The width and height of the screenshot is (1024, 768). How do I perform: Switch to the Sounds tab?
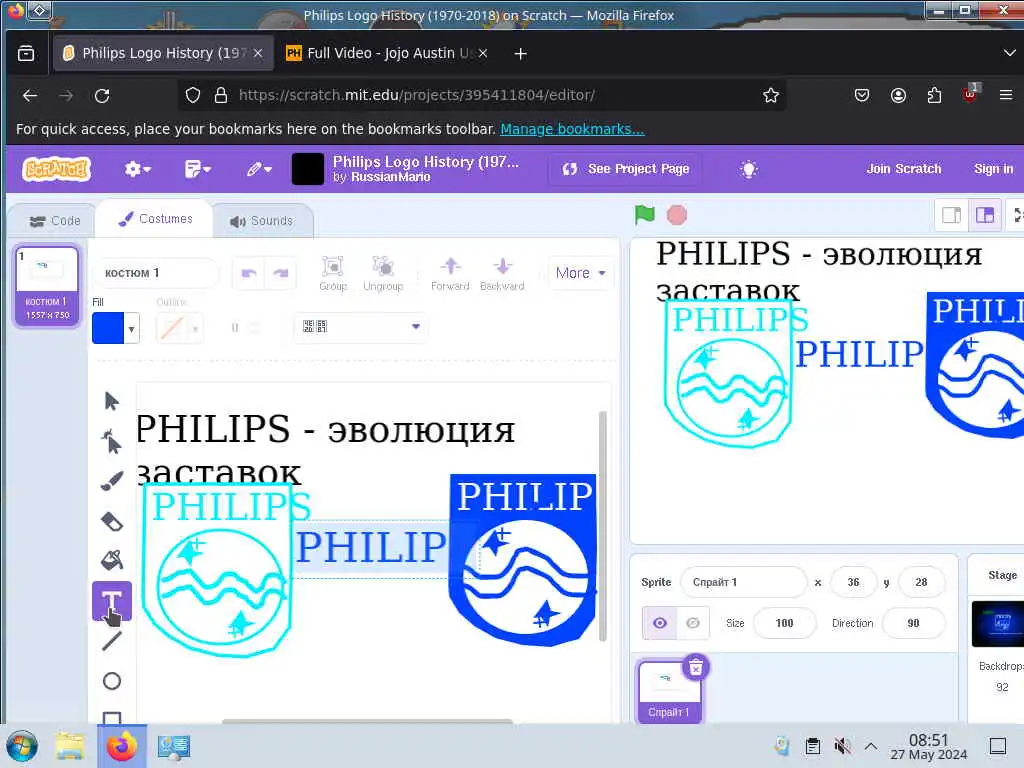point(261,221)
